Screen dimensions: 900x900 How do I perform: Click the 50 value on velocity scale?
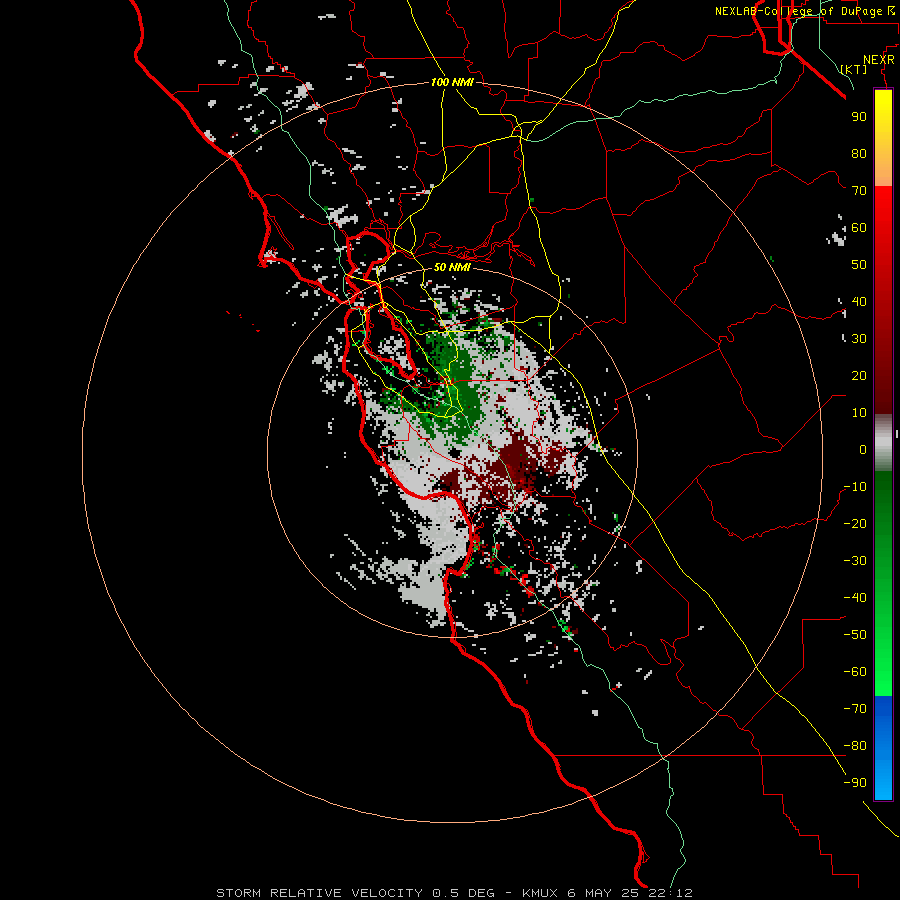pyautogui.click(x=859, y=265)
